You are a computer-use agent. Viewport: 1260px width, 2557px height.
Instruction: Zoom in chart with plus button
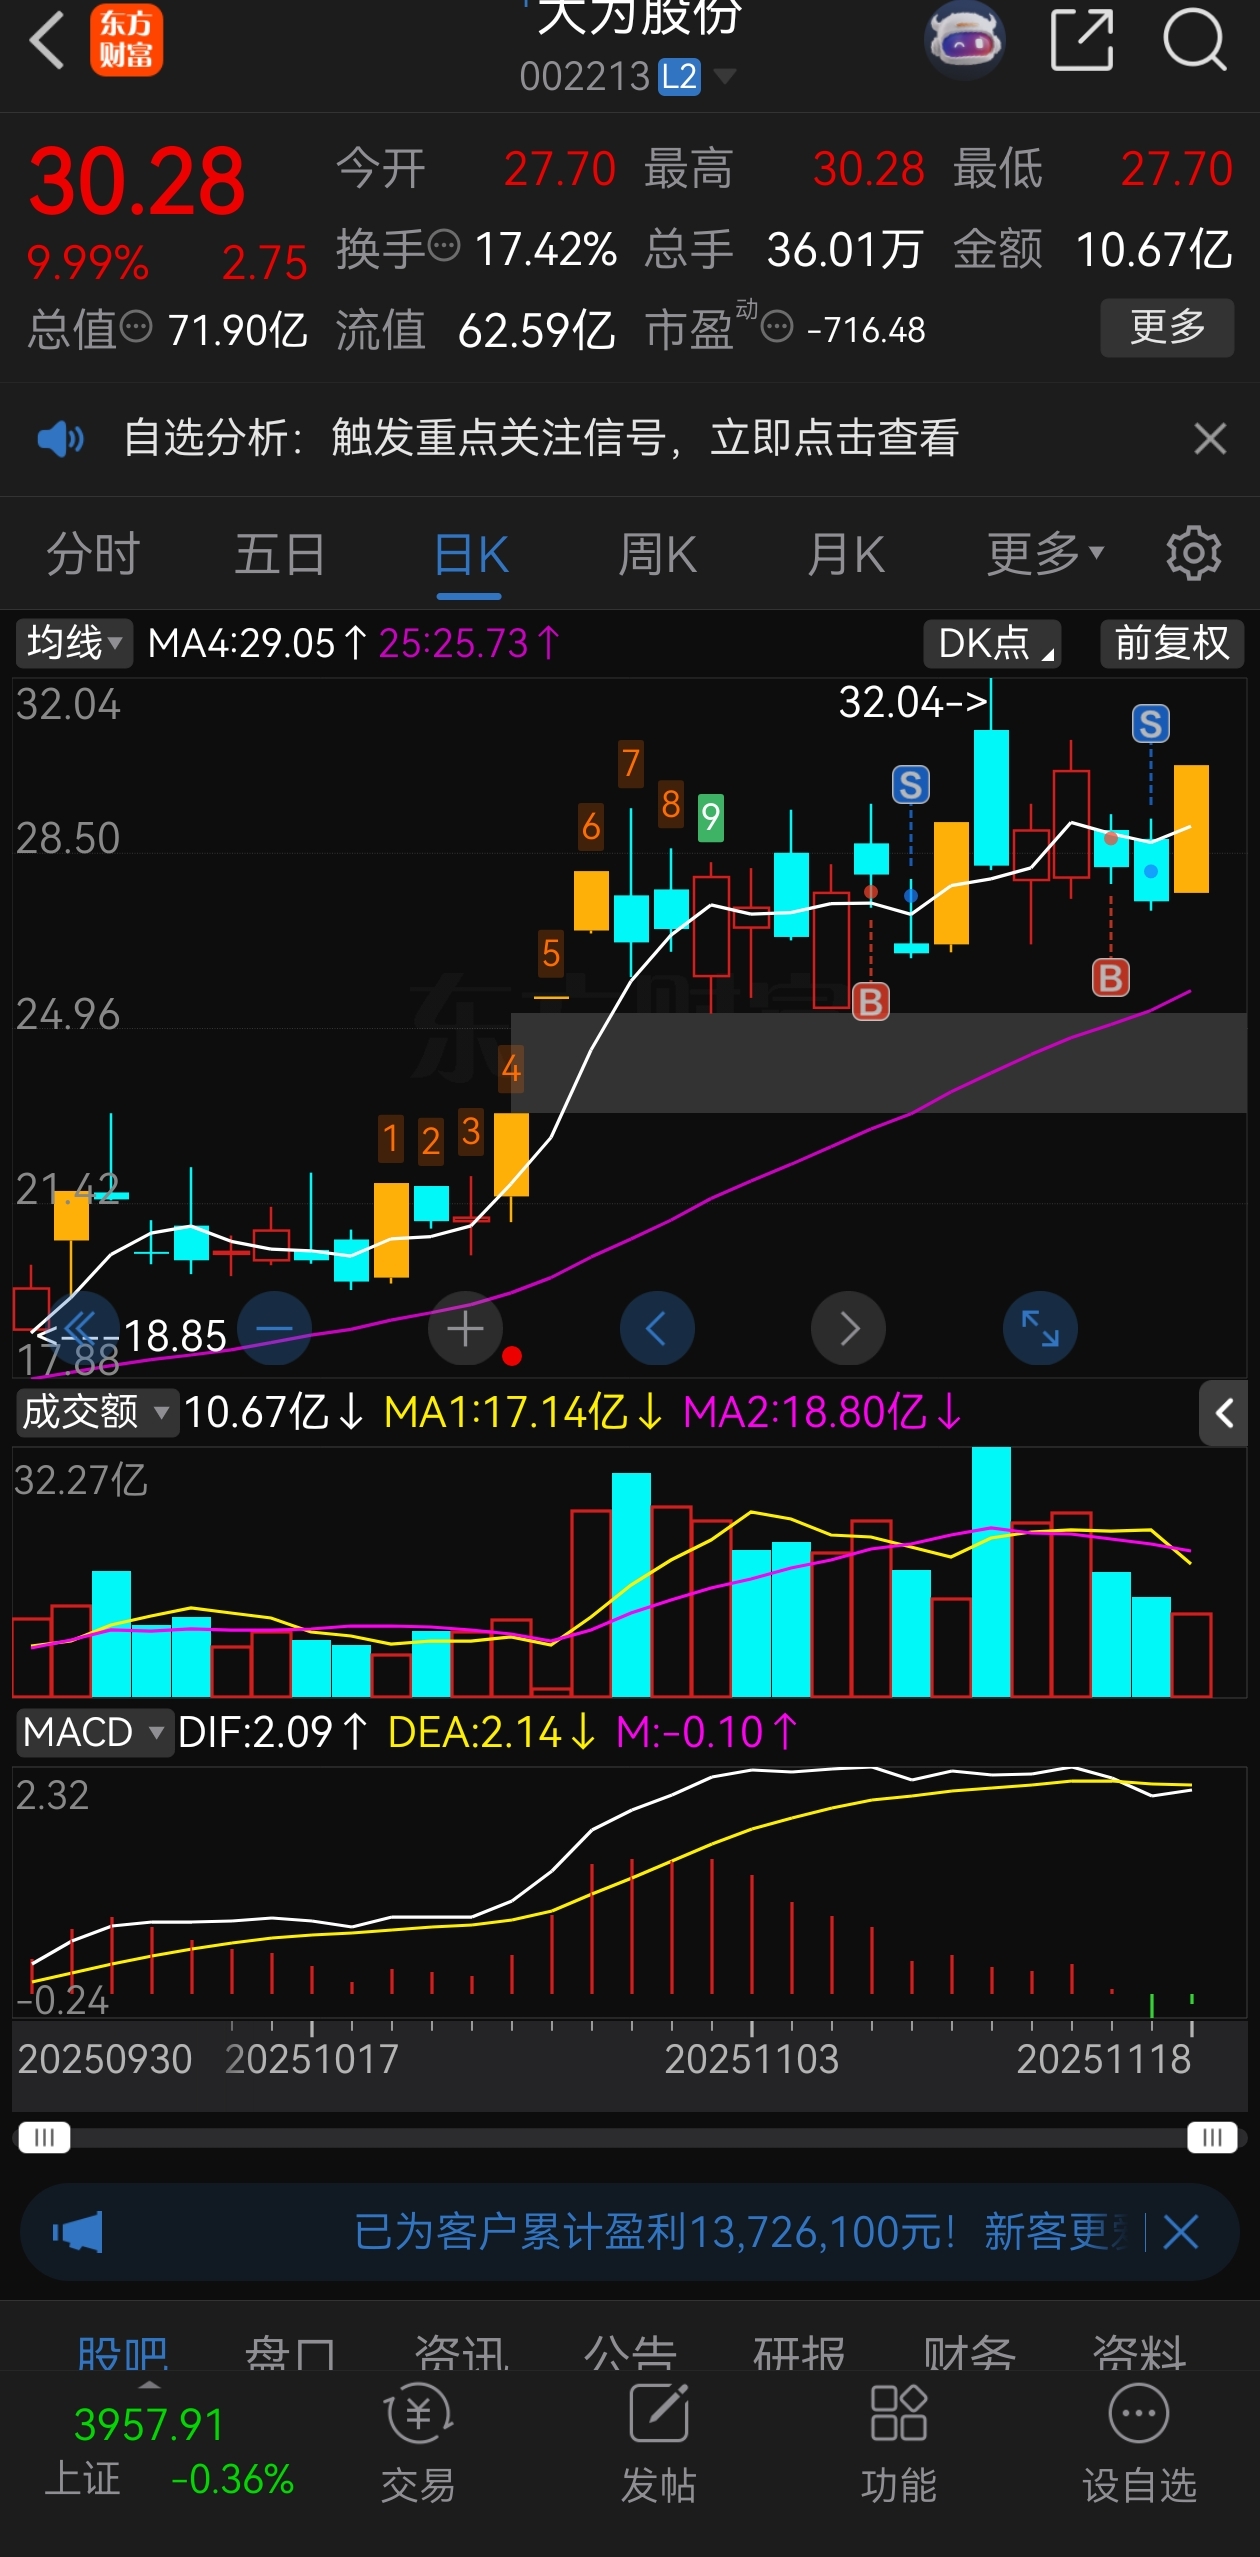pos(465,1329)
